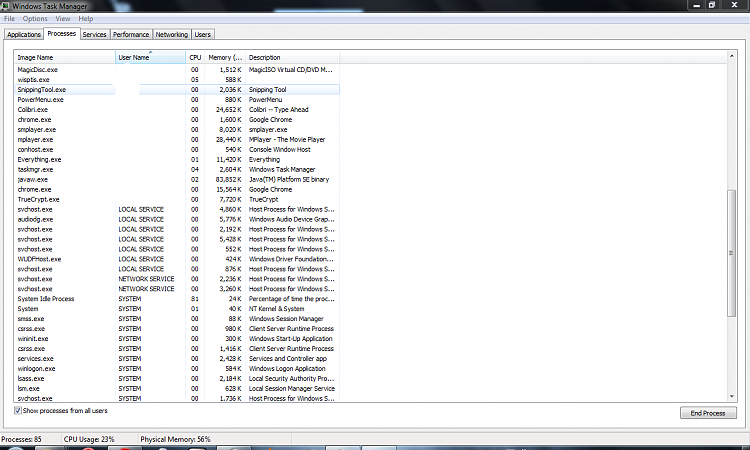
Task: Sort by User Name column header
Action: coord(150,57)
